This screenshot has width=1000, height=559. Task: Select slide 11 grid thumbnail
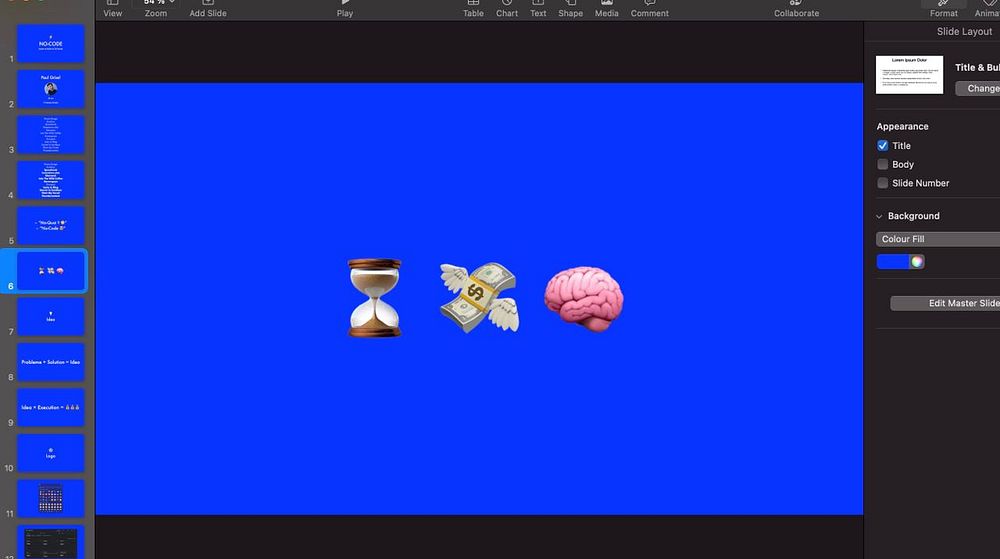[50, 498]
